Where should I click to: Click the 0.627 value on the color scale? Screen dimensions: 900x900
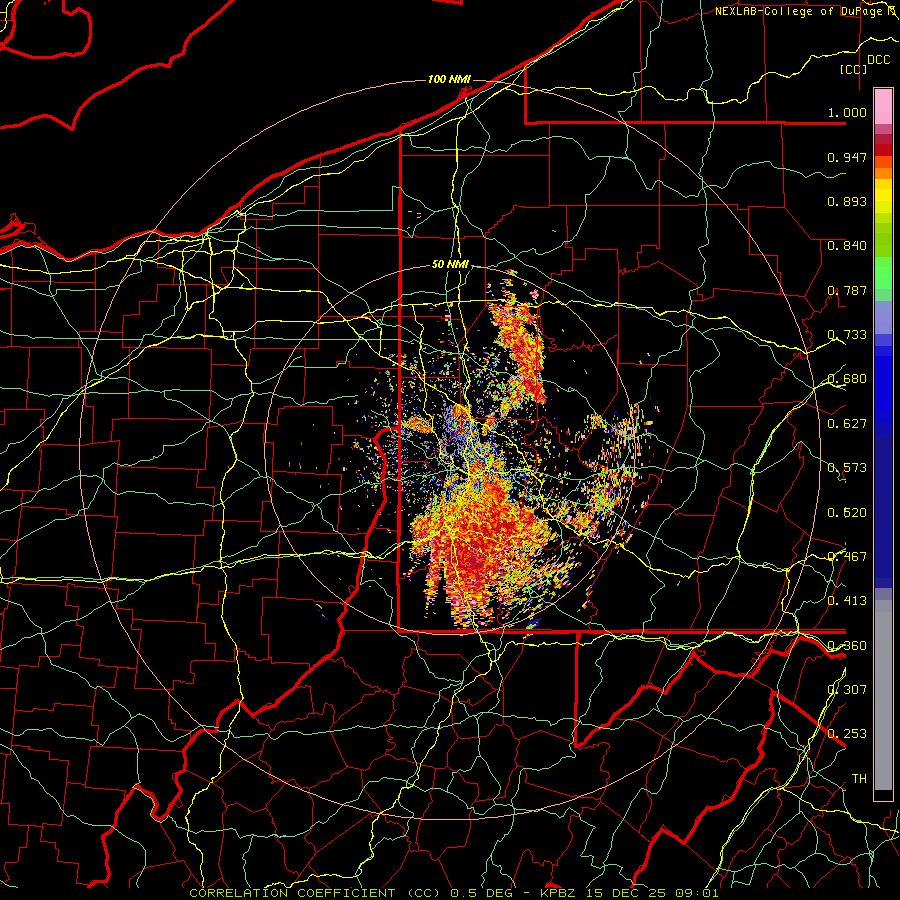(847, 424)
